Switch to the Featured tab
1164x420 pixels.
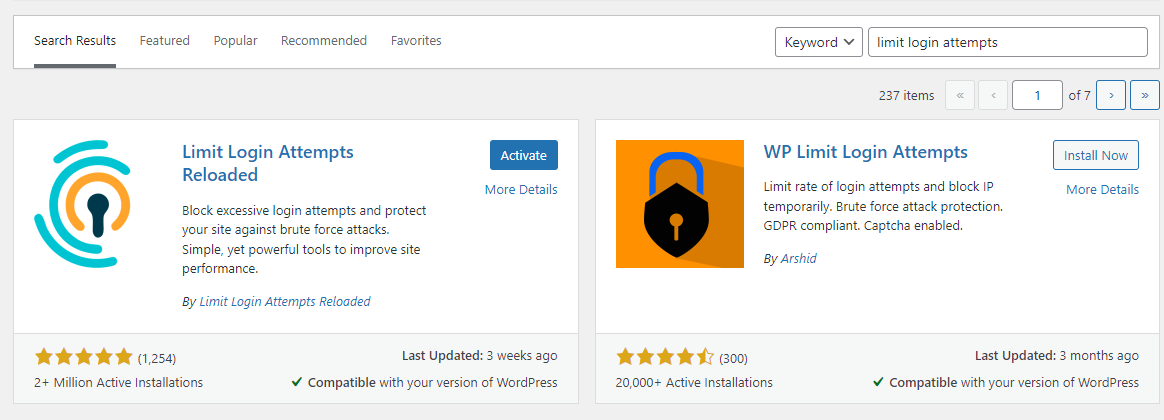tap(164, 41)
